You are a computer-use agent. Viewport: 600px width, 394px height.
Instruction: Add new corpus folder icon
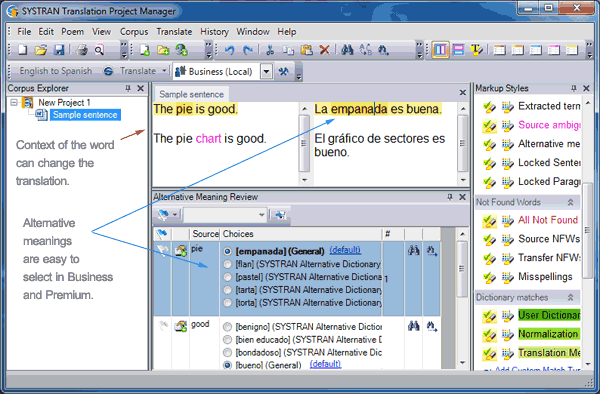click(163, 50)
